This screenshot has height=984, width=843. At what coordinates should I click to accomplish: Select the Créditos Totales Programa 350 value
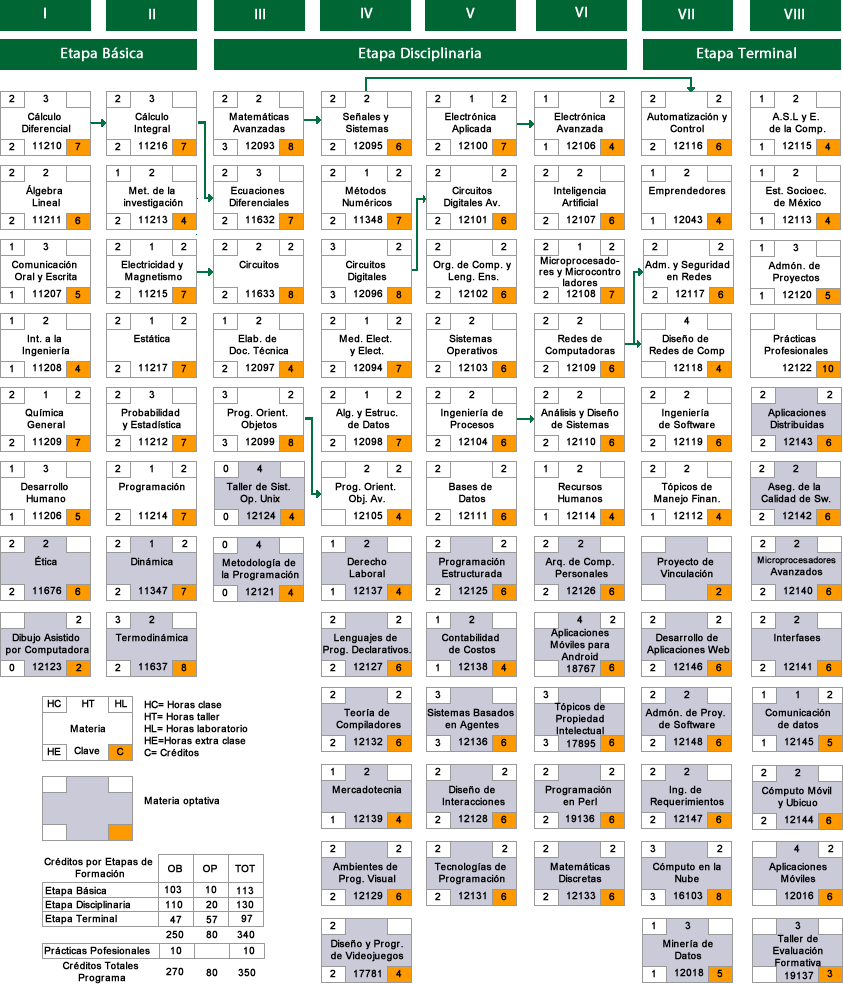pyautogui.click(x=246, y=972)
